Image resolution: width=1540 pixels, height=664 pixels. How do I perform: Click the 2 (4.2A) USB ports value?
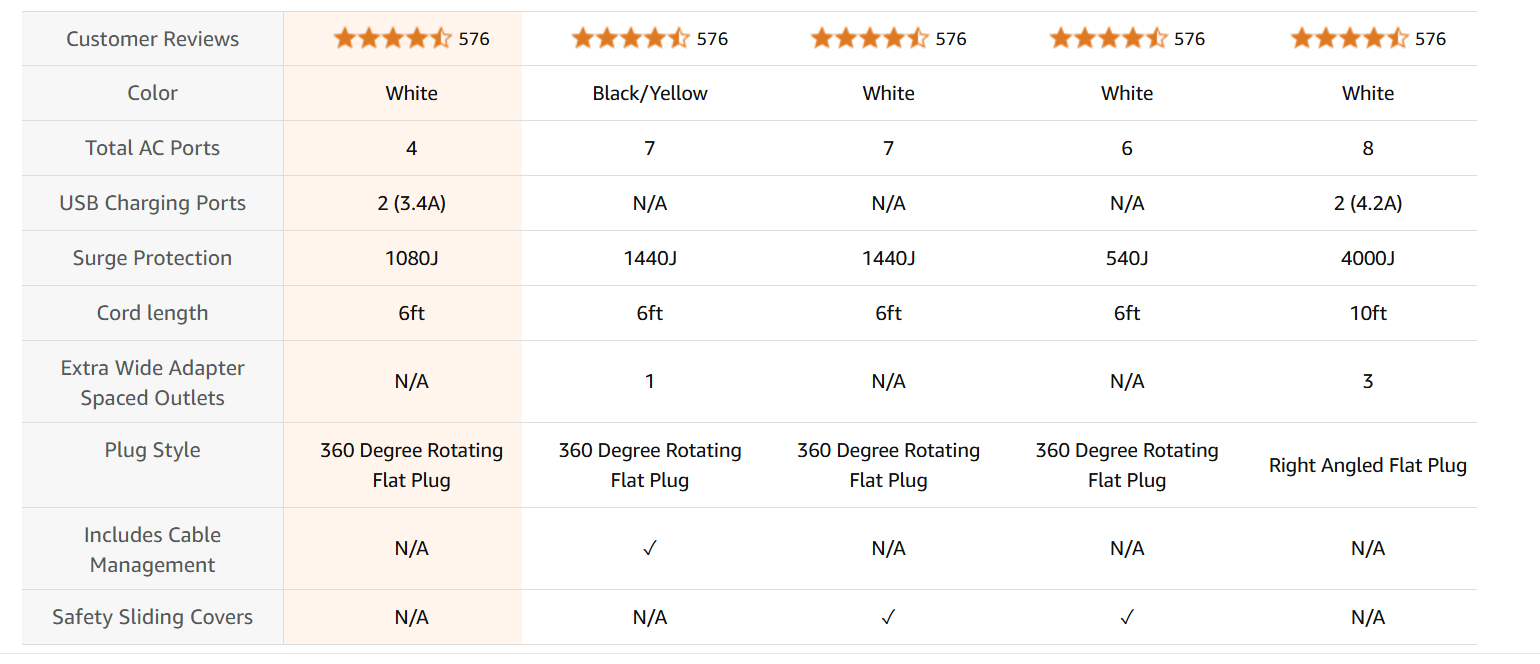pyautogui.click(x=1368, y=203)
